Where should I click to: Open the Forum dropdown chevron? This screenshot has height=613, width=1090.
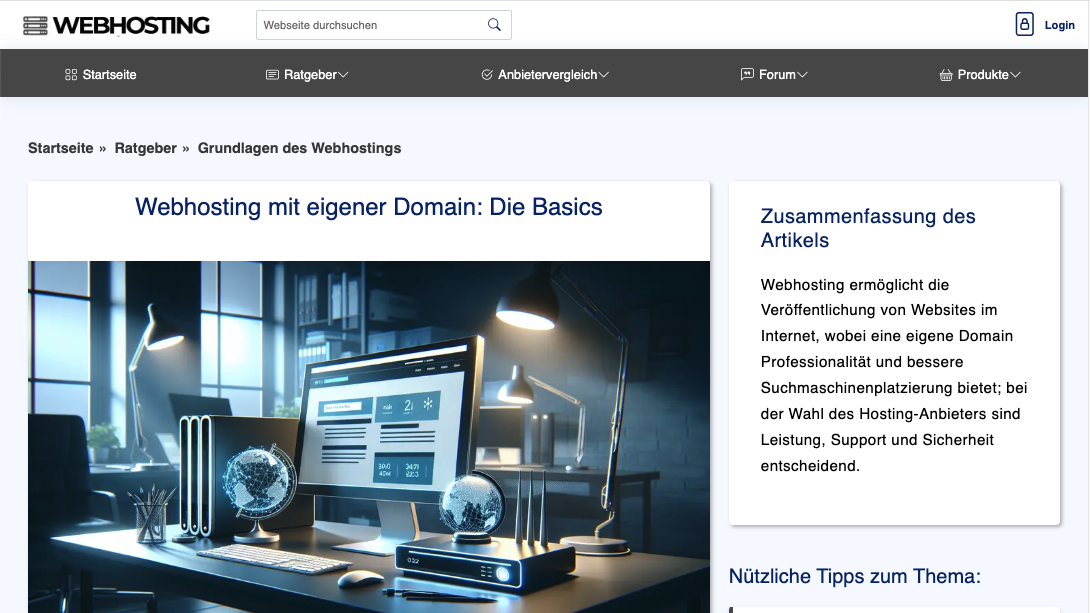tap(802, 75)
